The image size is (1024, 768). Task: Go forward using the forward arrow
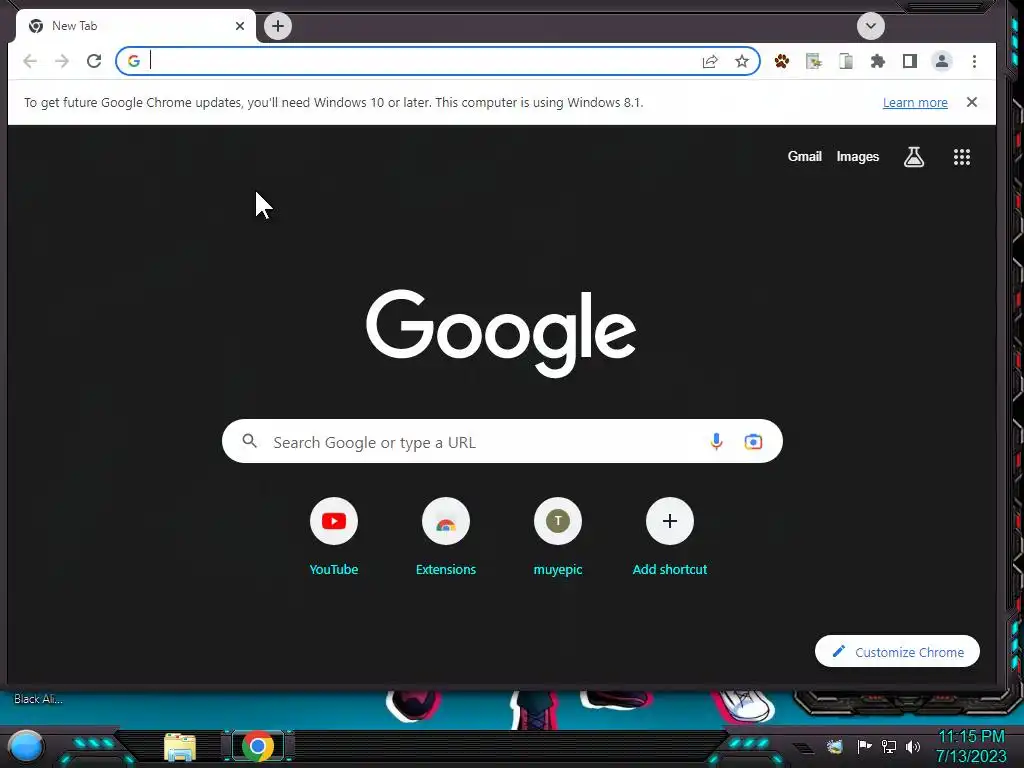point(62,61)
